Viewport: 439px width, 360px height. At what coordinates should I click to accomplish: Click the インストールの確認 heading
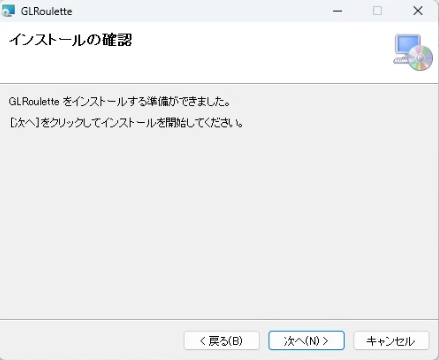pyautogui.click(x=71, y=40)
